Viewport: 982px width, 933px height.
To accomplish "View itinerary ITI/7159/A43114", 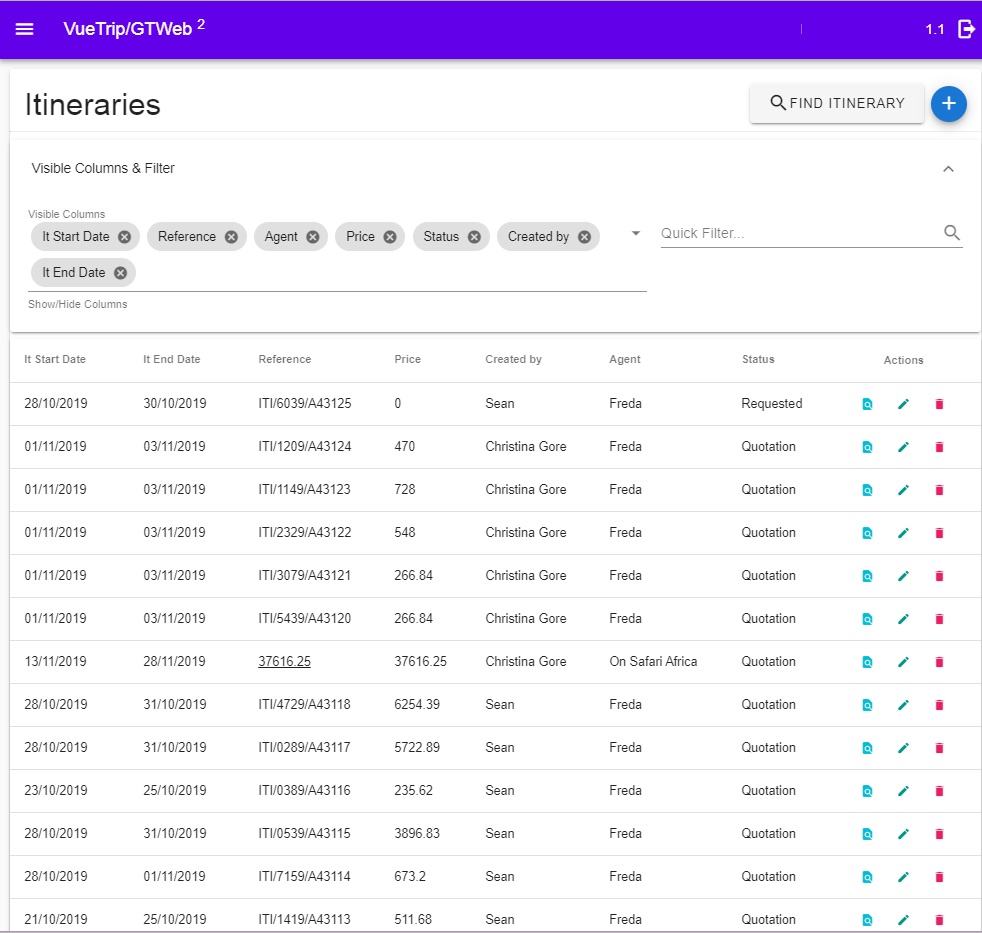I will coord(867,877).
